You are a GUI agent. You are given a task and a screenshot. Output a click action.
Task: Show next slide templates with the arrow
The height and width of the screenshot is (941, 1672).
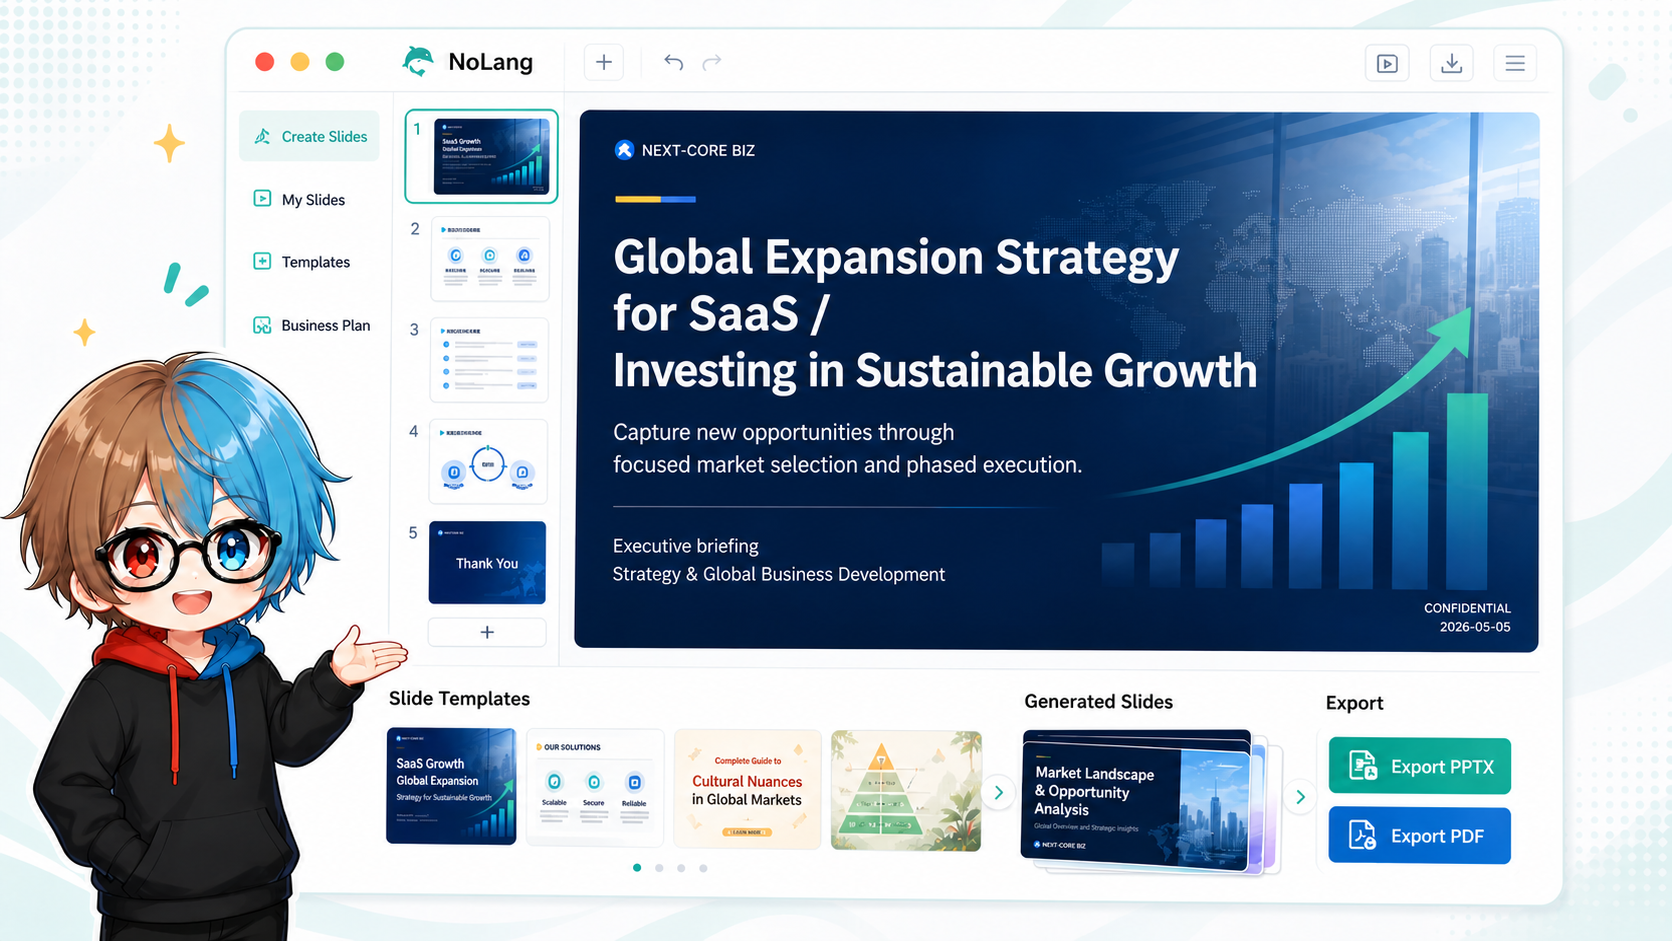(998, 793)
